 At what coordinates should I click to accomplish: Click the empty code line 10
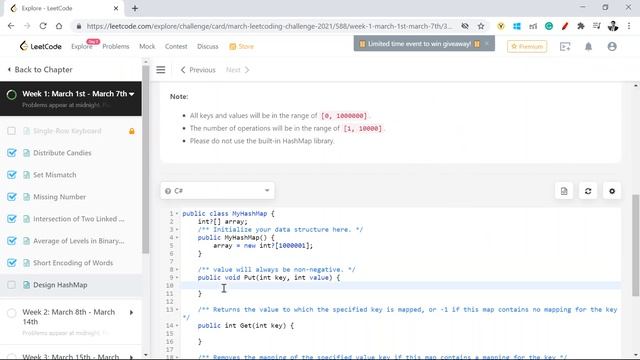tap(400, 285)
